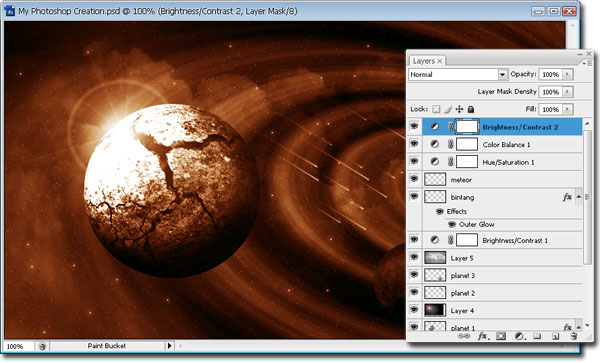Open the Fill slider arrow
The image size is (600, 363).
pyautogui.click(x=567, y=109)
